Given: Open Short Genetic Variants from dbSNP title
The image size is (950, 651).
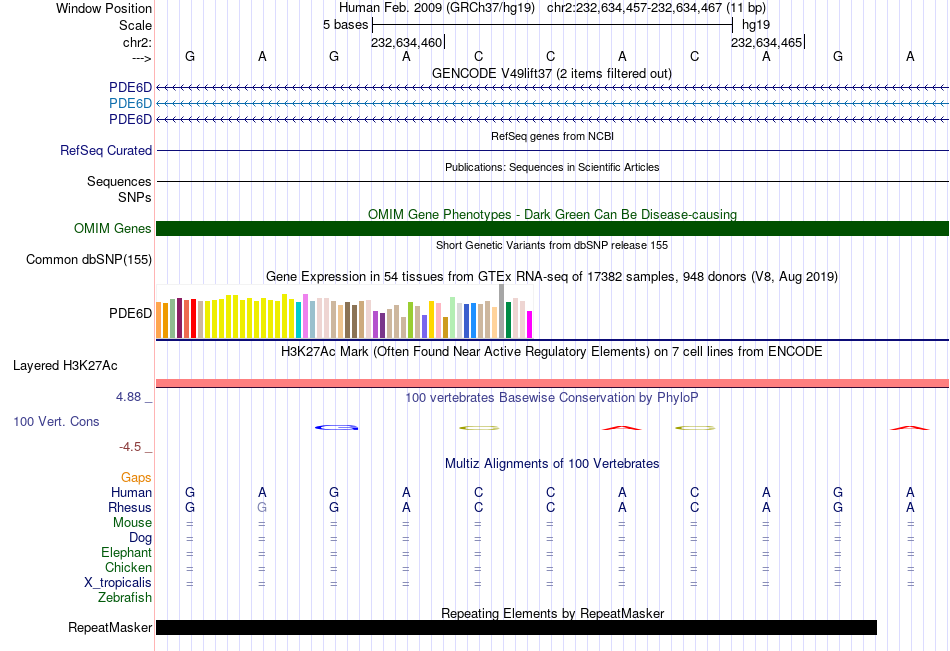Looking at the screenshot, I should (x=552, y=245).
